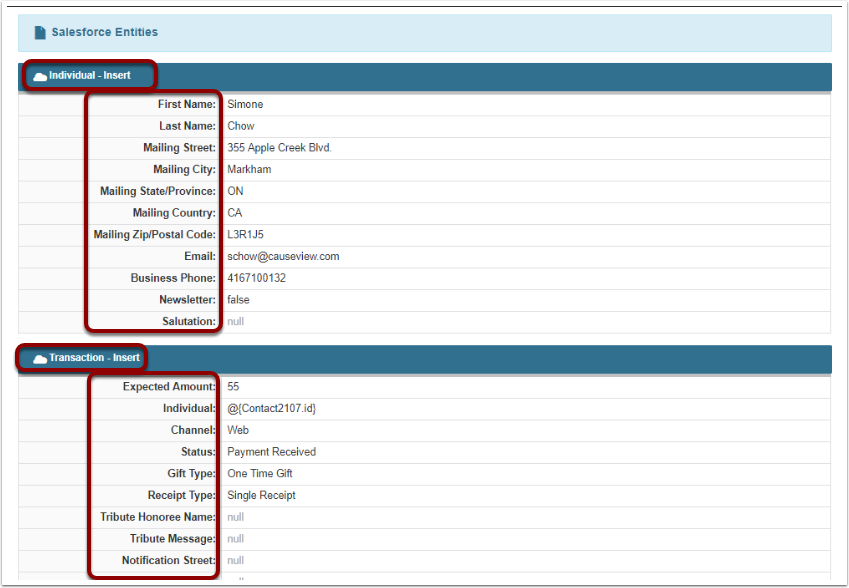Select the phone number 4167100132

[256, 278]
